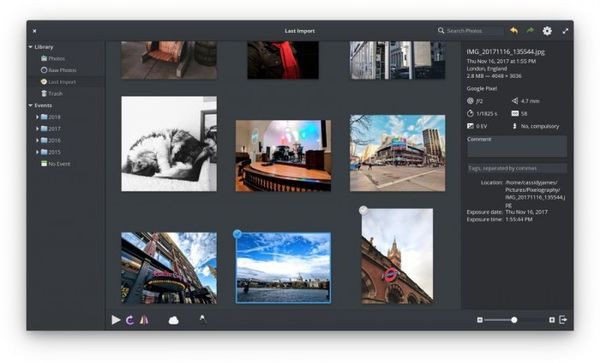Click the enhance icon in the bottom toolbar
600x363 pixels.
[202, 319]
